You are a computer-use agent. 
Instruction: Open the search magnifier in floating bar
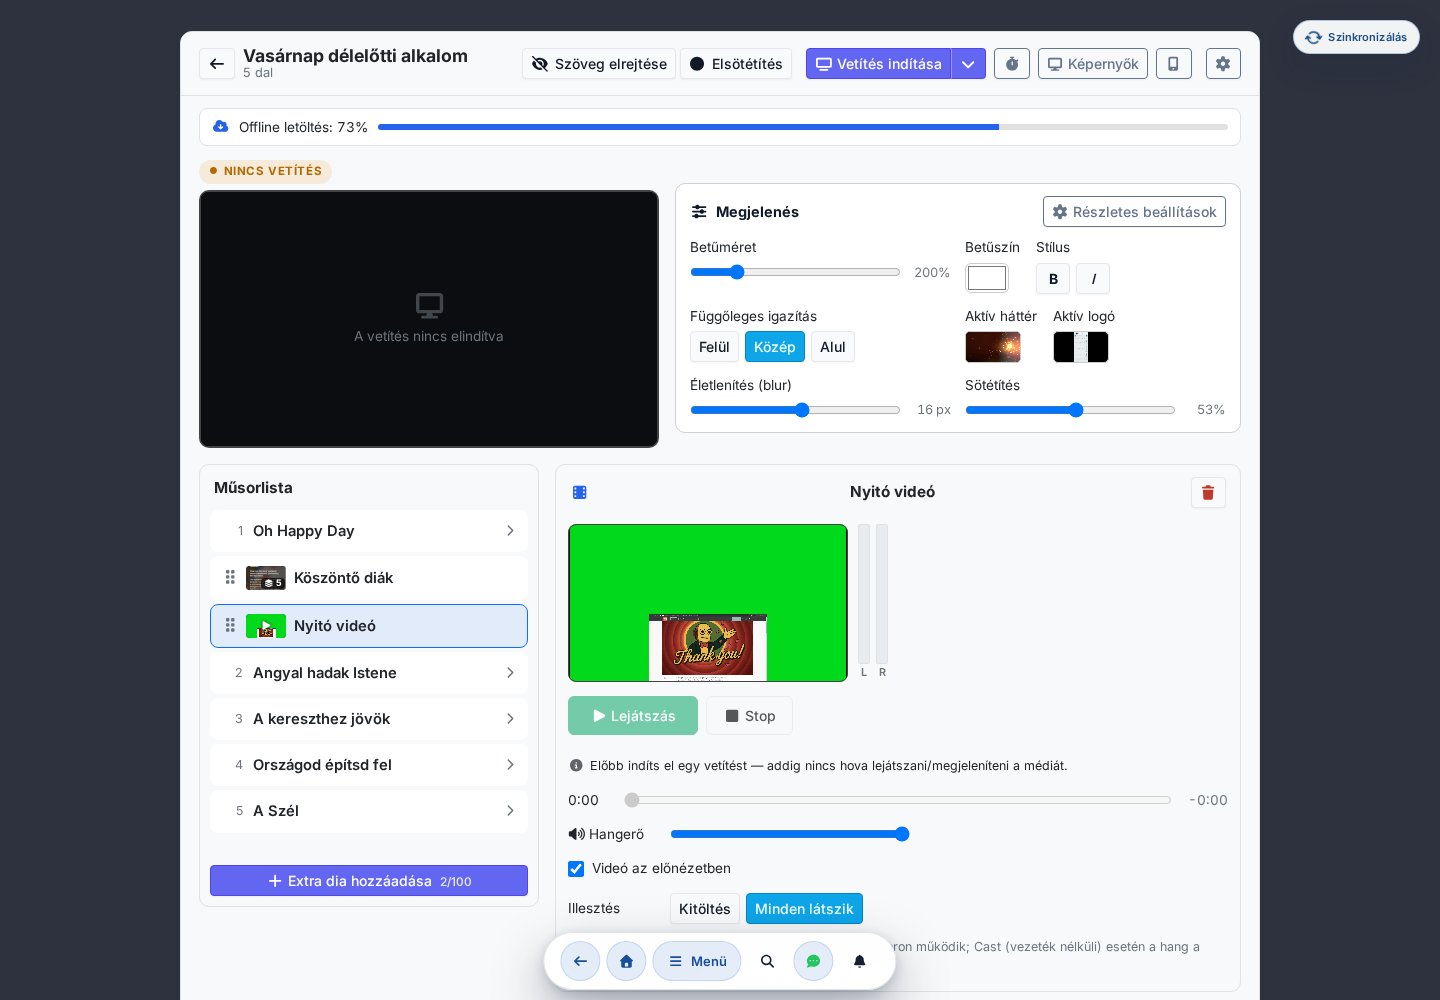pyautogui.click(x=767, y=961)
